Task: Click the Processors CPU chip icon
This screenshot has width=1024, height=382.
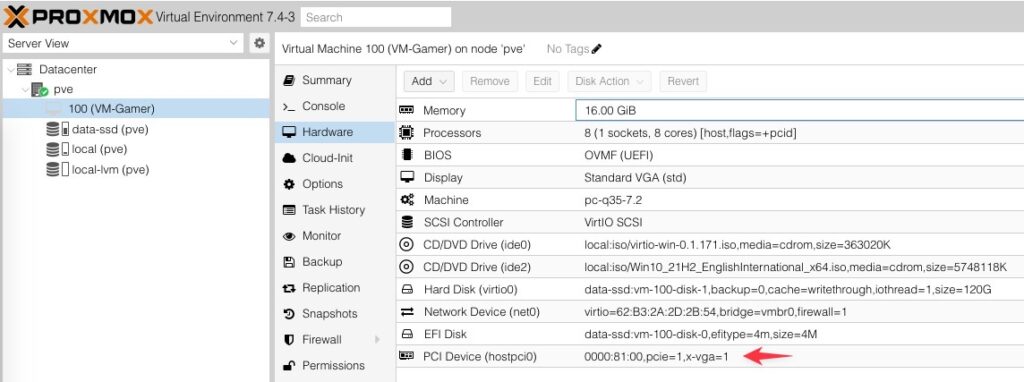Action: (406, 133)
